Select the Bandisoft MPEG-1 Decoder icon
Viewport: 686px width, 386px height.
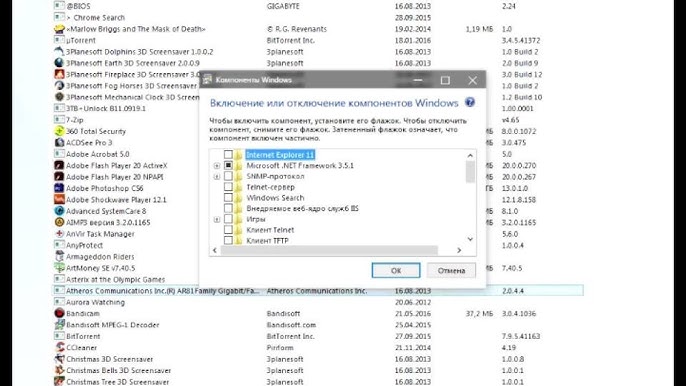(59, 325)
